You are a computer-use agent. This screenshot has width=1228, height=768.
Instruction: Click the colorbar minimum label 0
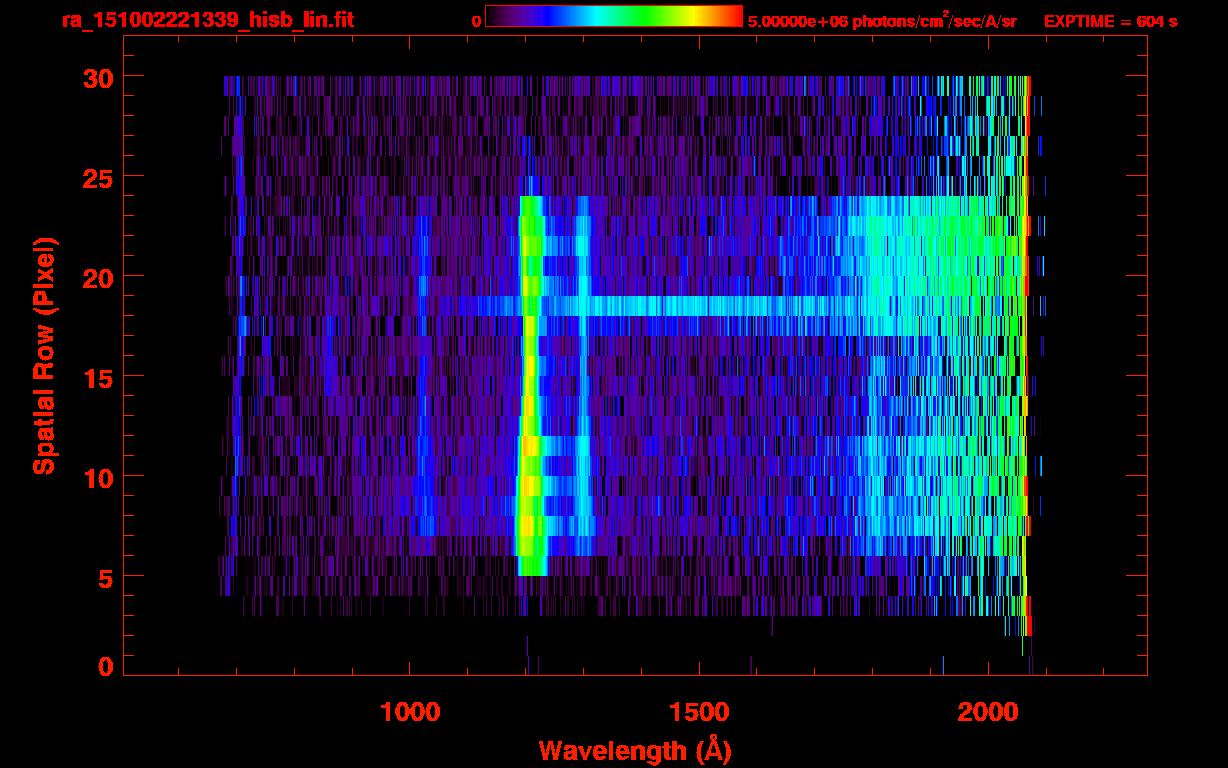coord(476,21)
